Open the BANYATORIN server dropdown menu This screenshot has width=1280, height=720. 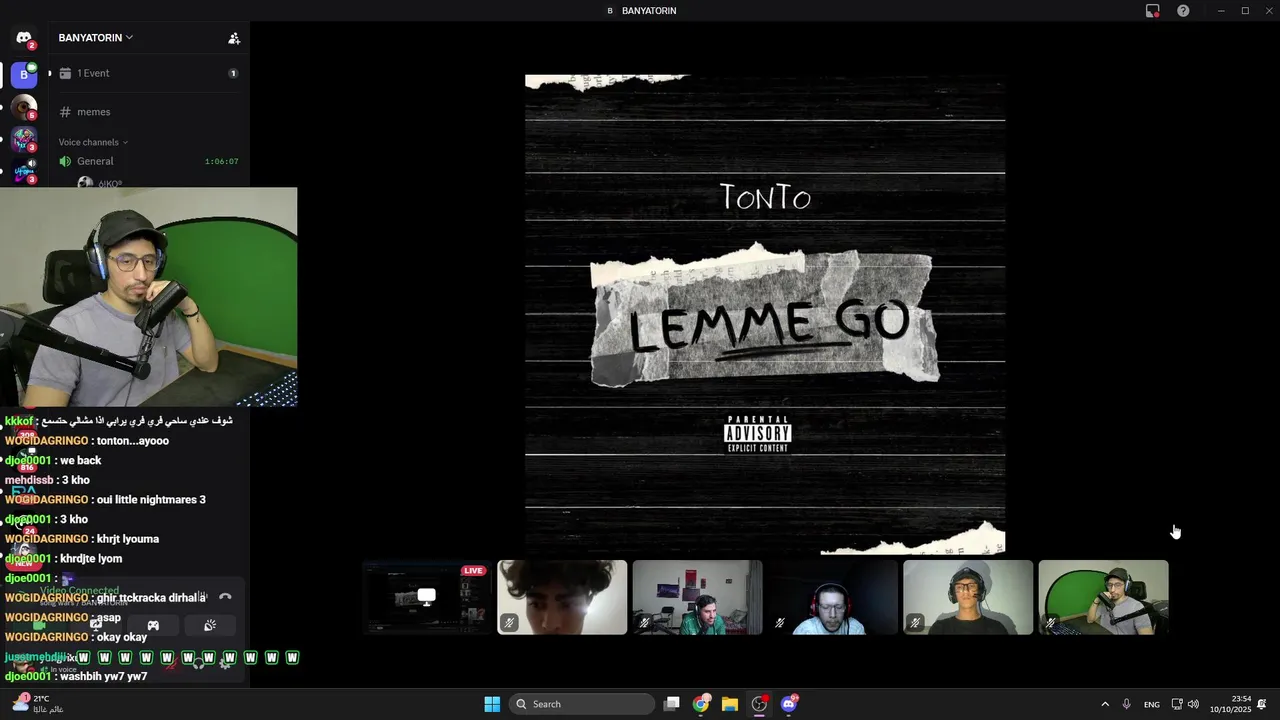click(x=96, y=38)
